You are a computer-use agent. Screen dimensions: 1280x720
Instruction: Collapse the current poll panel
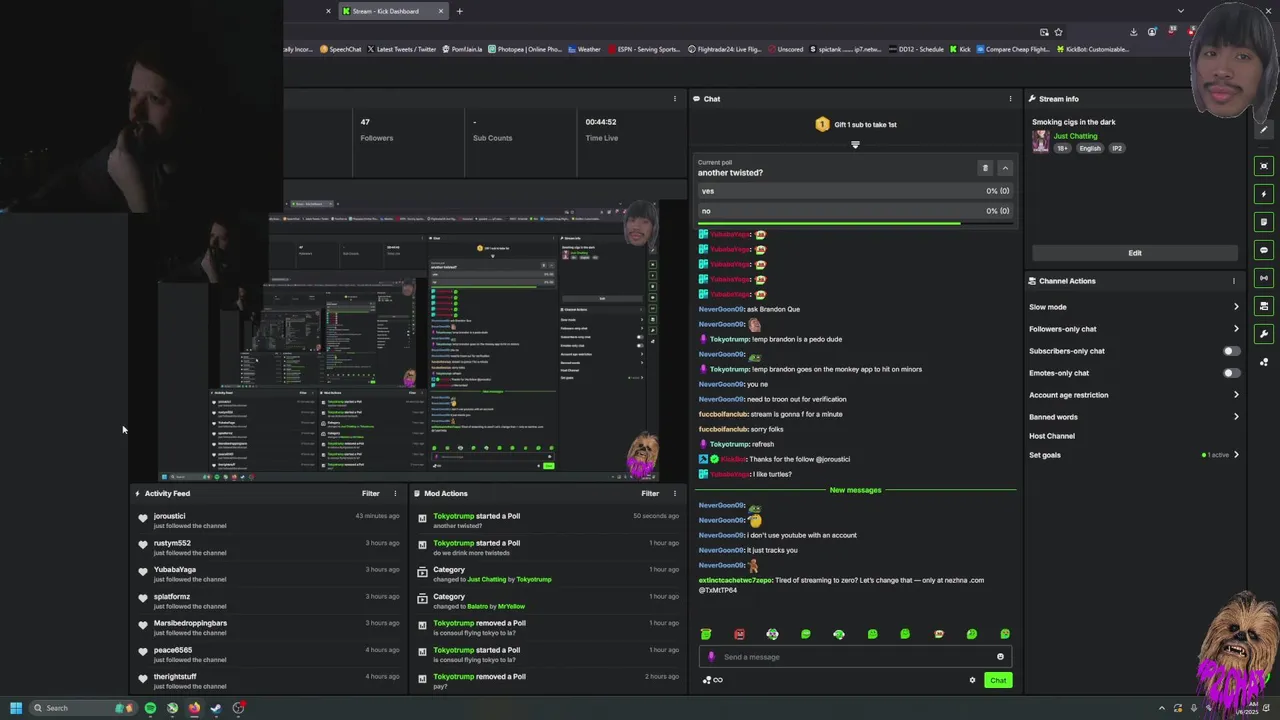[x=1005, y=168]
